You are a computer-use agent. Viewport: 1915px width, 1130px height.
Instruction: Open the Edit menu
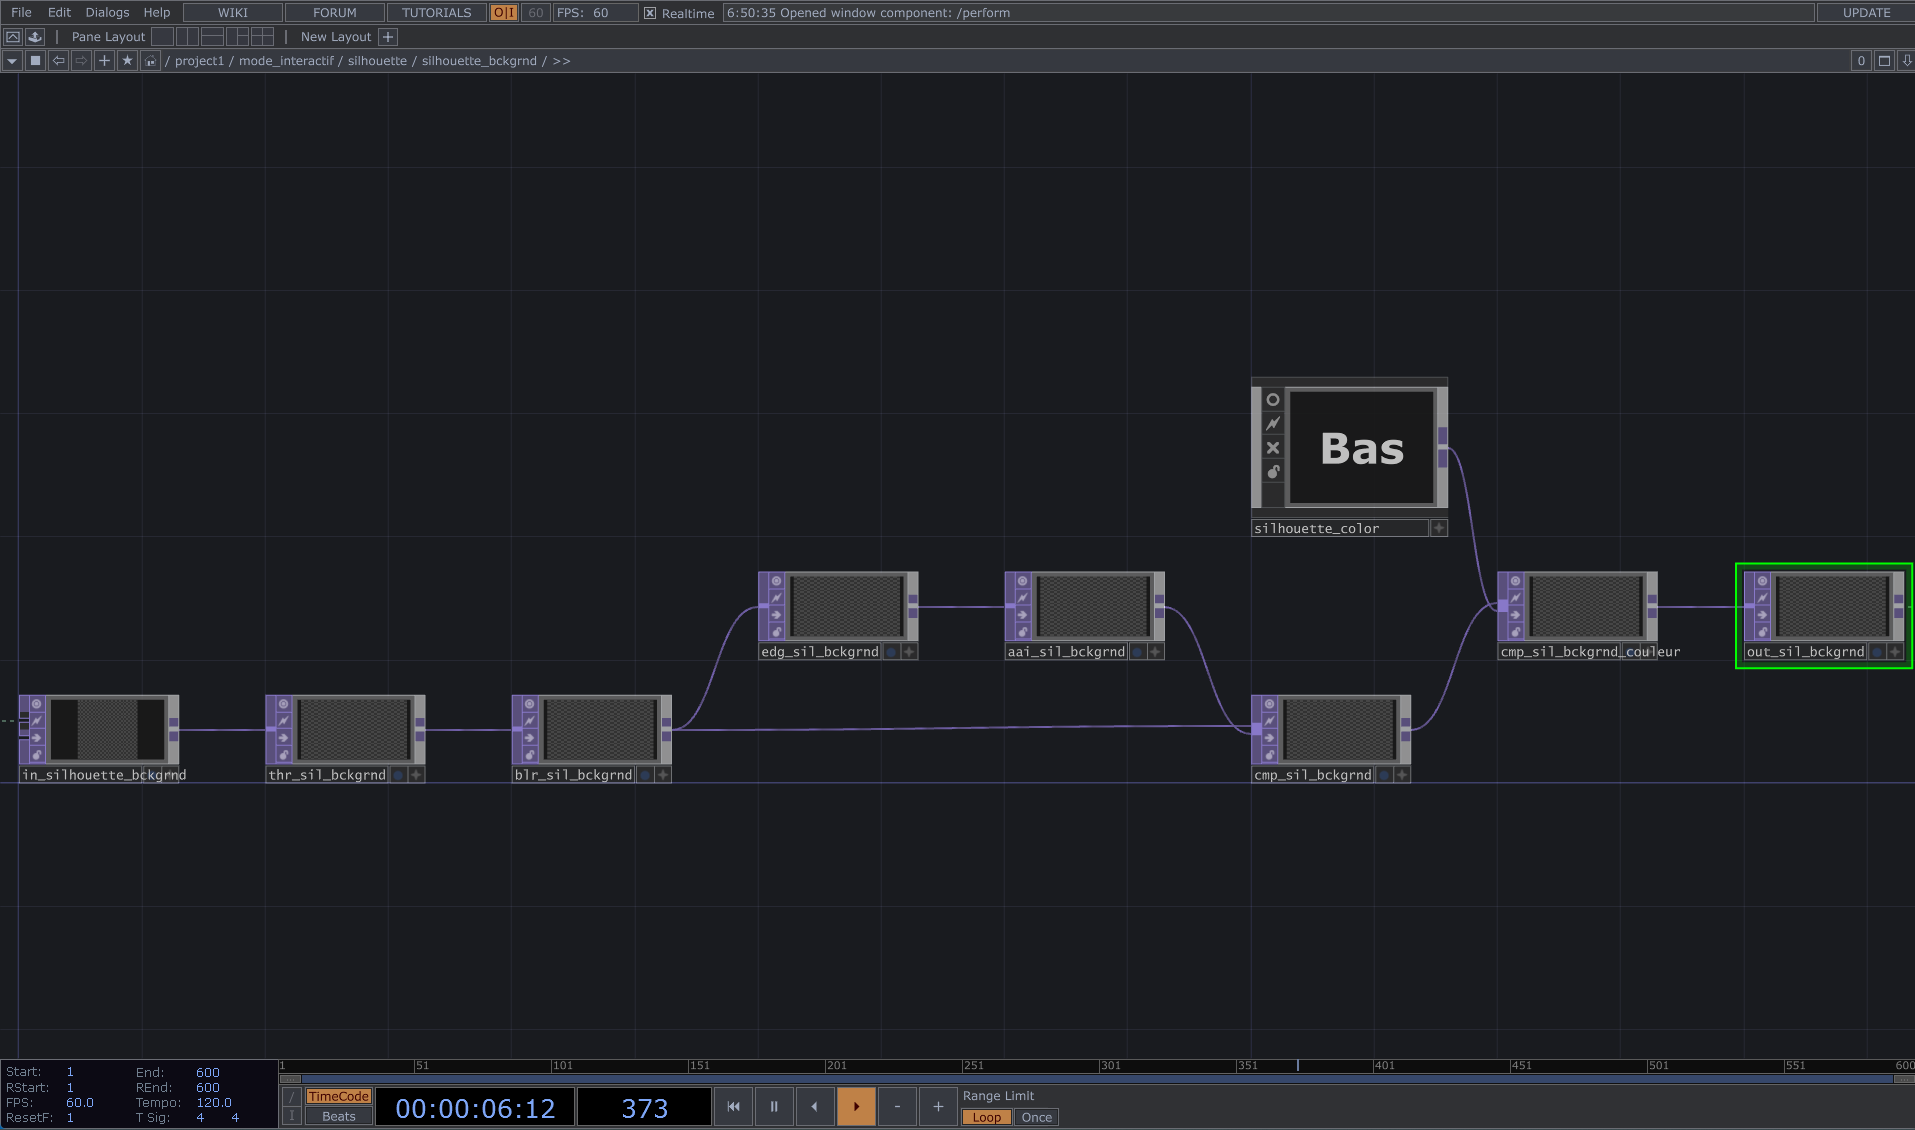59,12
